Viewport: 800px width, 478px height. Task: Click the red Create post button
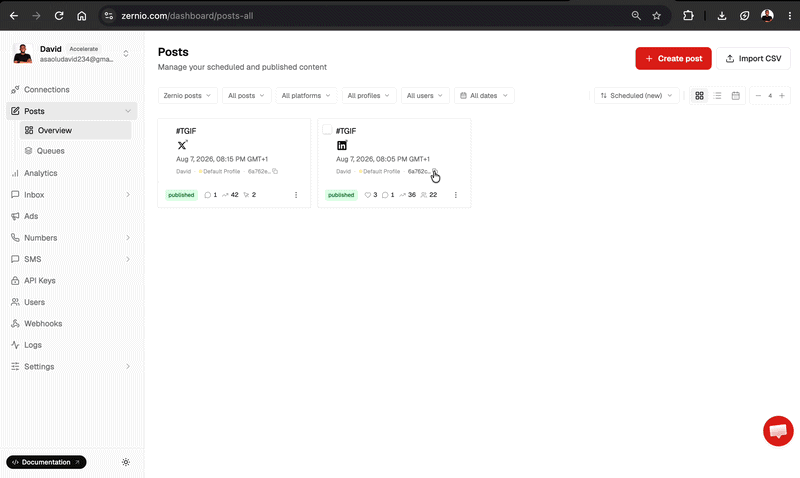[673, 59]
